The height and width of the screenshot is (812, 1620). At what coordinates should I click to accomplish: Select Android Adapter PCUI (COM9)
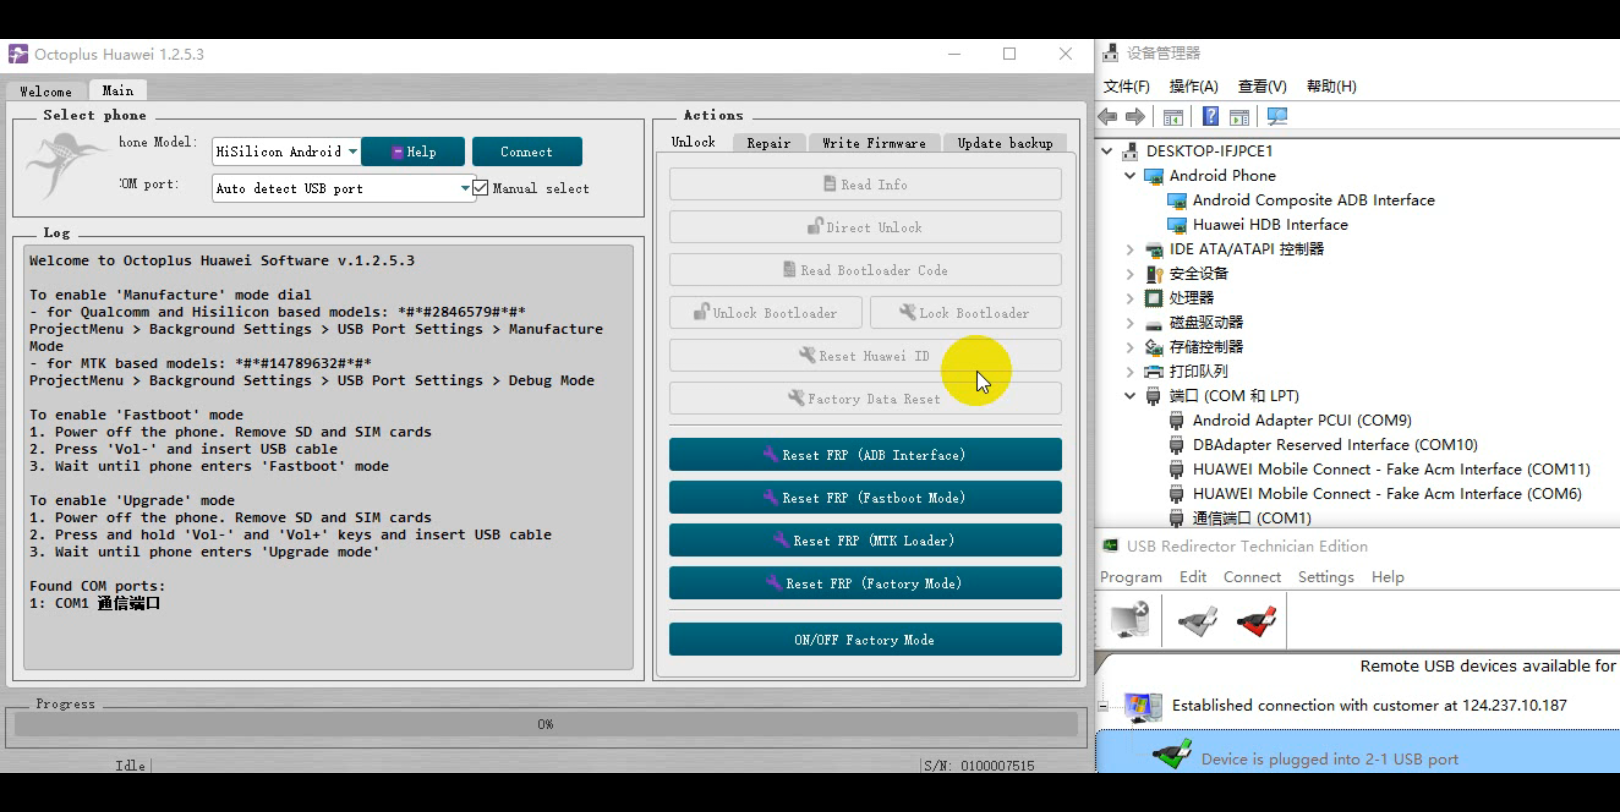pyautogui.click(x=1301, y=420)
